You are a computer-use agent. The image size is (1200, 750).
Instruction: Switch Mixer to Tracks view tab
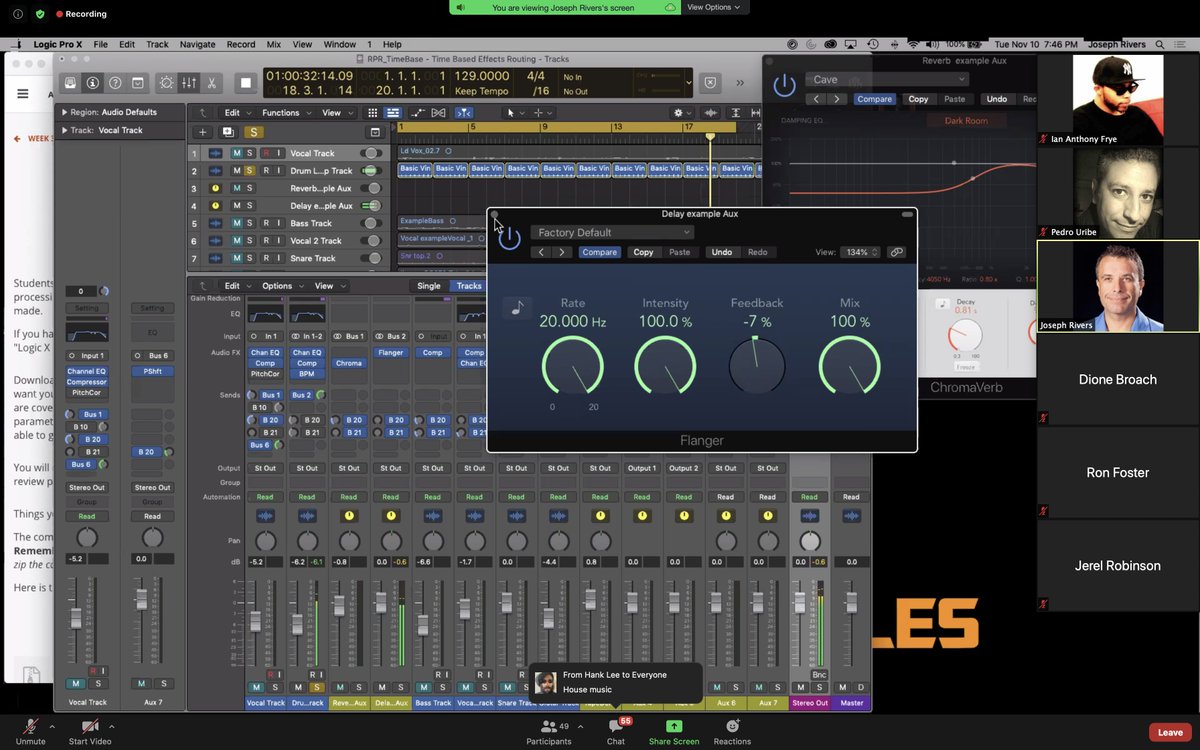coord(469,286)
